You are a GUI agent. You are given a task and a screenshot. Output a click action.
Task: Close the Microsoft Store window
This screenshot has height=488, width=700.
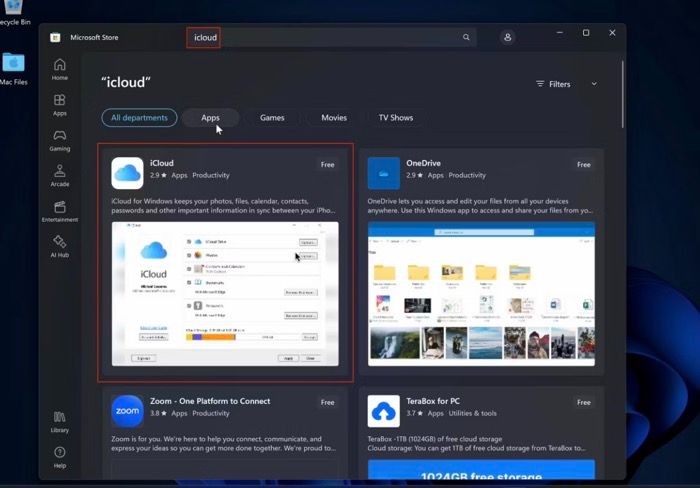pos(612,33)
